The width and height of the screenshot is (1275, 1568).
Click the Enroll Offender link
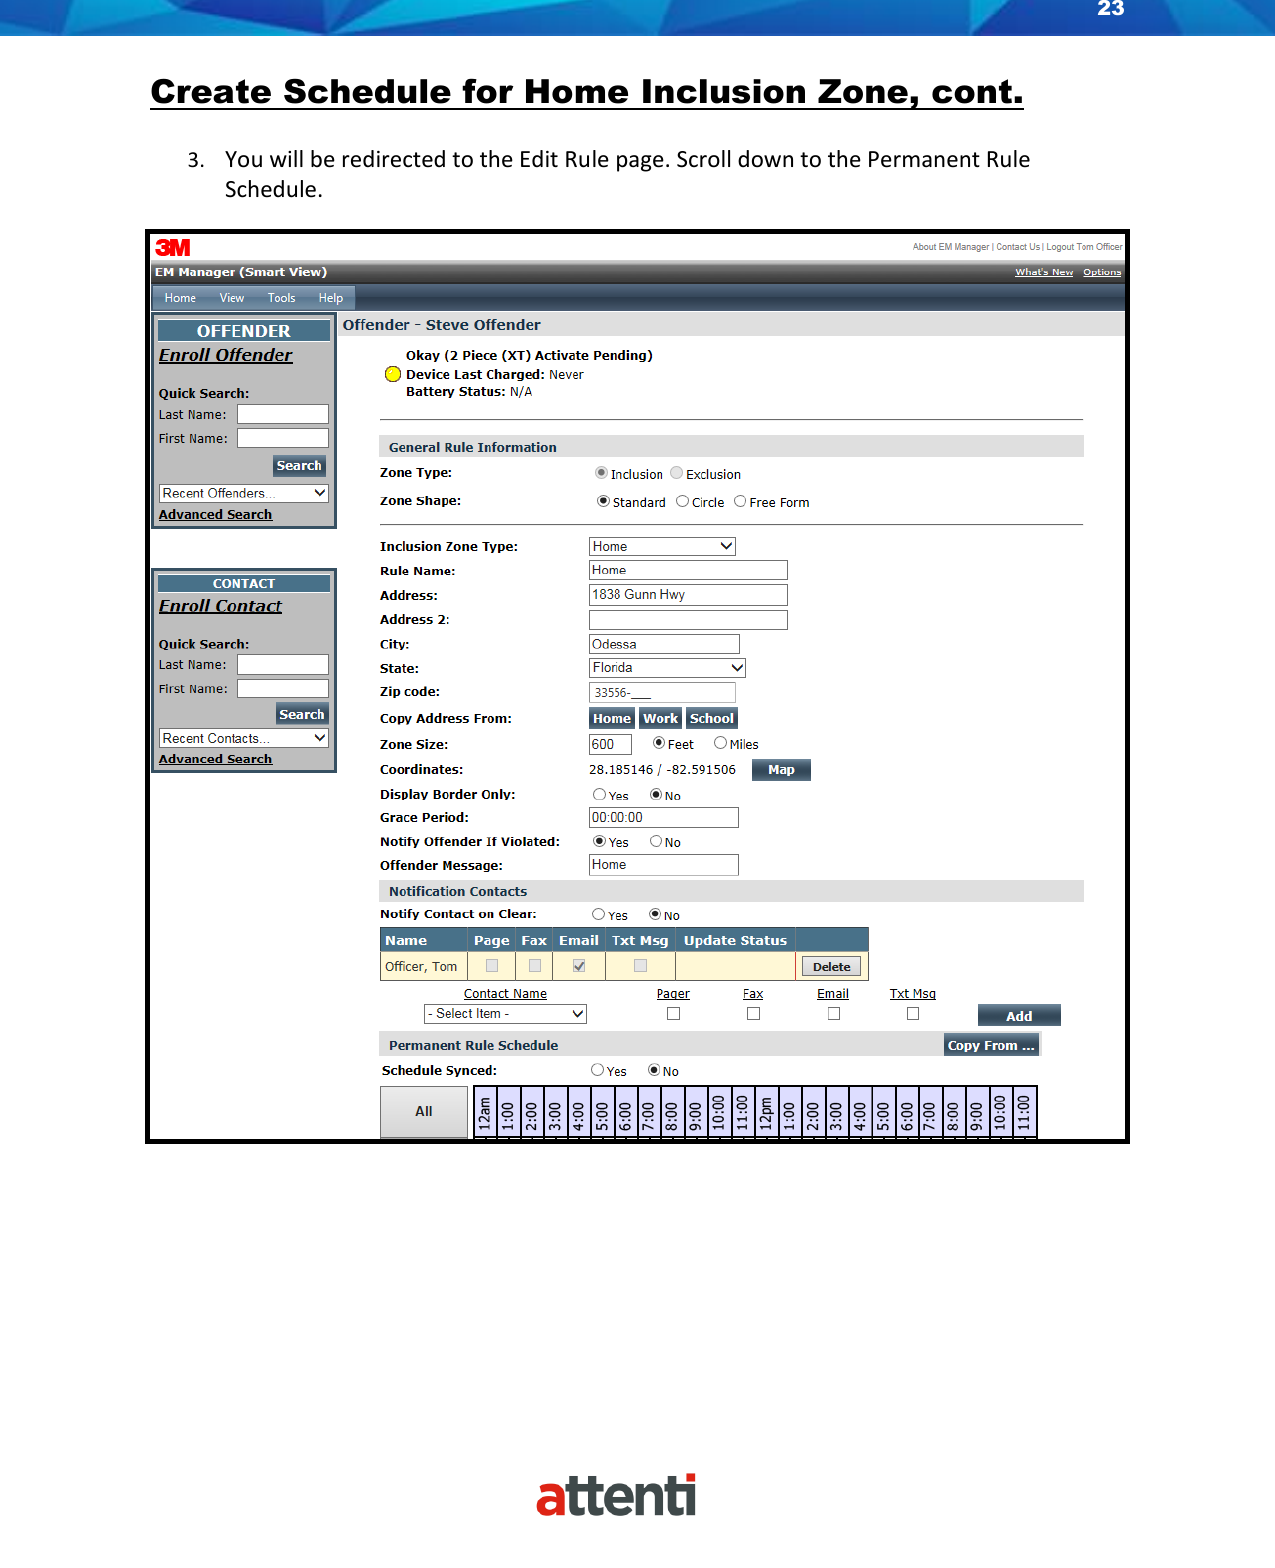[226, 355]
